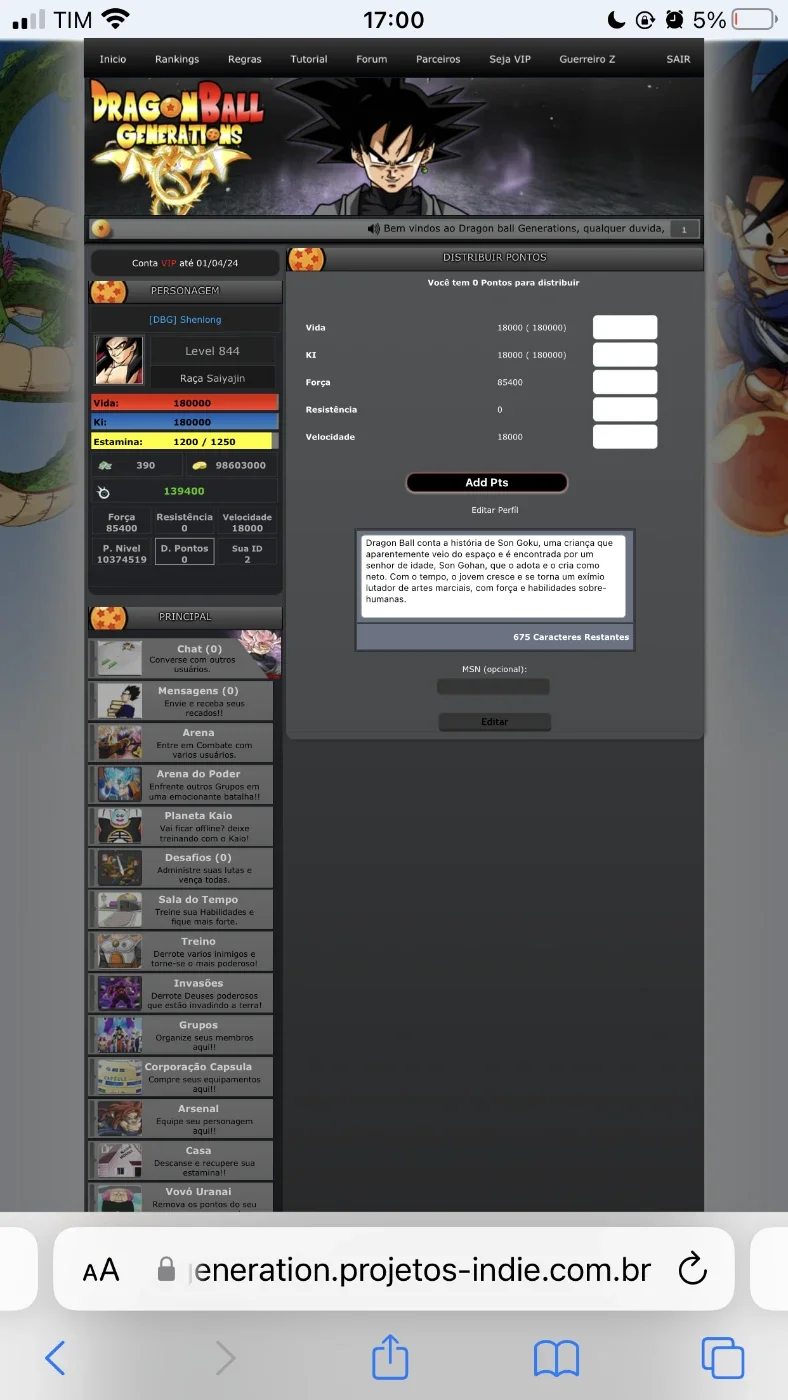788x1400 pixels.
Task: Tap Safari bookmarks icon
Action: coord(557,1359)
